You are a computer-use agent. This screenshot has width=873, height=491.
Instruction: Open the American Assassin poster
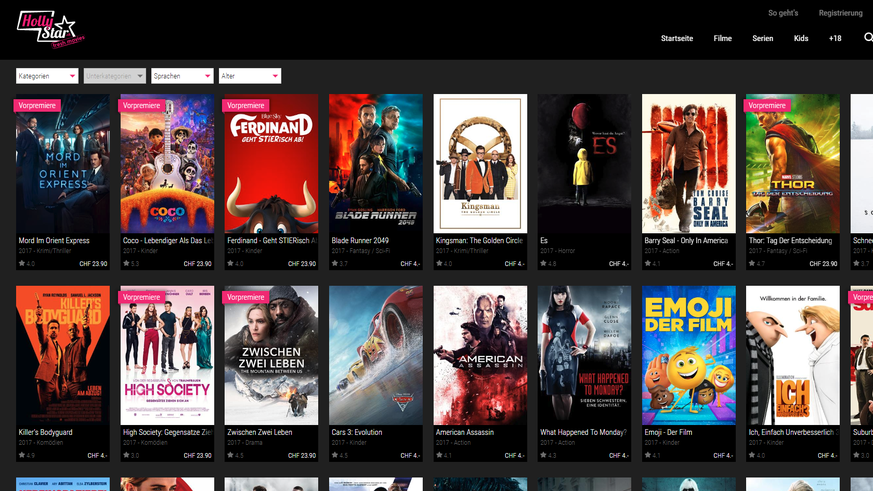pyautogui.click(x=480, y=355)
